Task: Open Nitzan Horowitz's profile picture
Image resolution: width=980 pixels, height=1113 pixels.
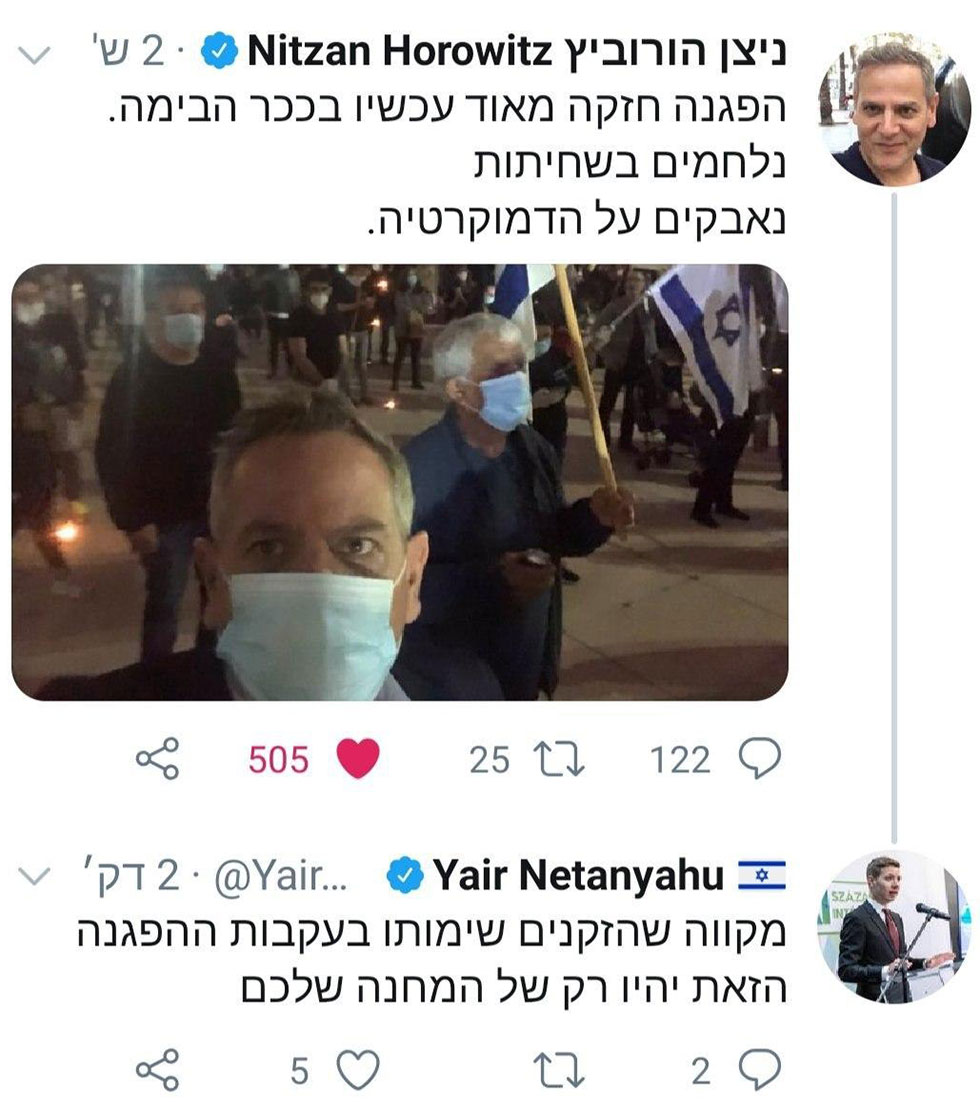Action: (893, 110)
